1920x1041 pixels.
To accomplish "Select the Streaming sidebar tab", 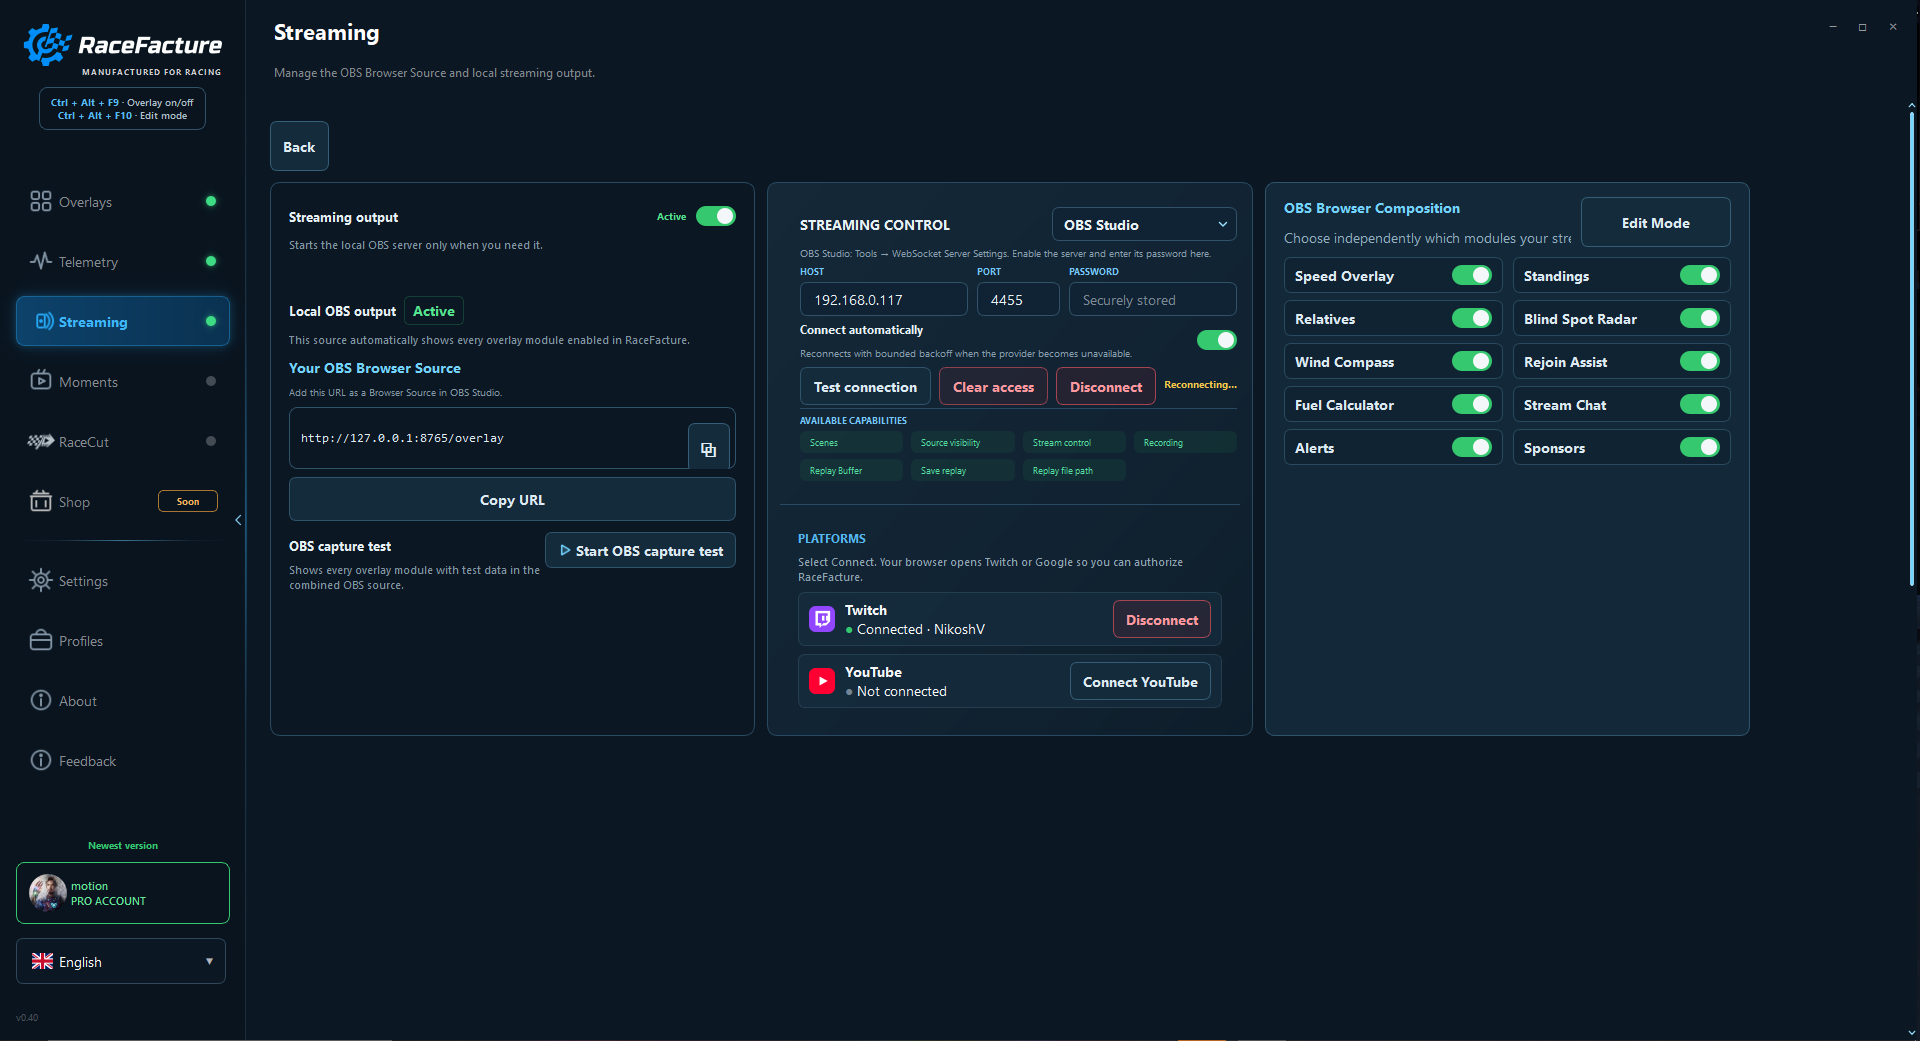I will (x=123, y=321).
